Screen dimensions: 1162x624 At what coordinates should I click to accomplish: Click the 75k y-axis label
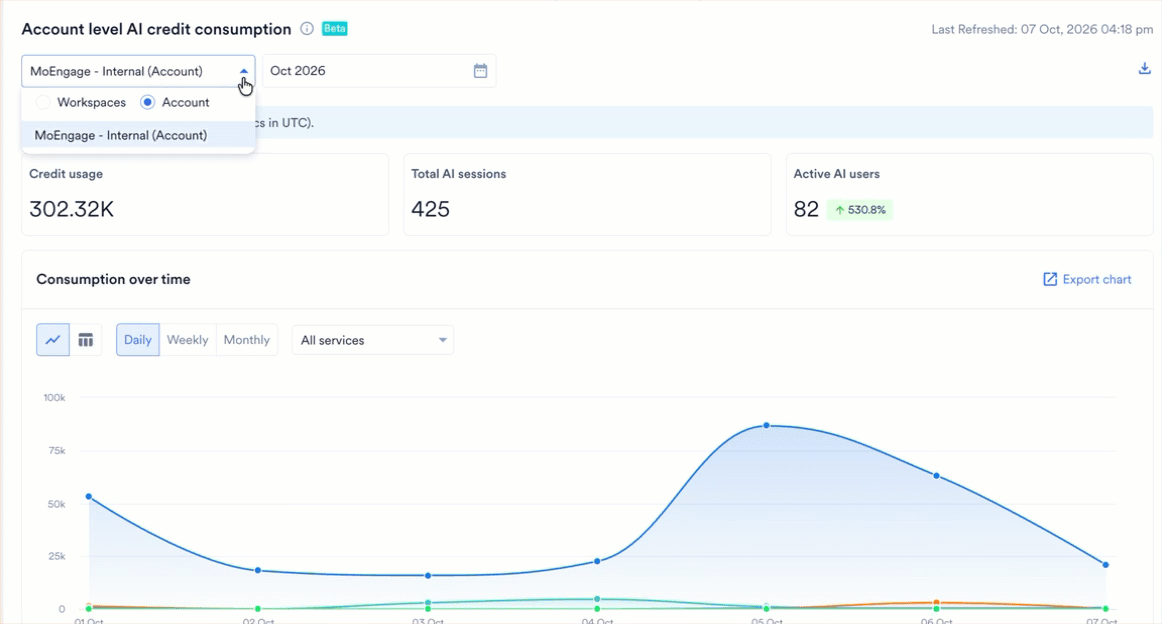pyautogui.click(x=56, y=451)
